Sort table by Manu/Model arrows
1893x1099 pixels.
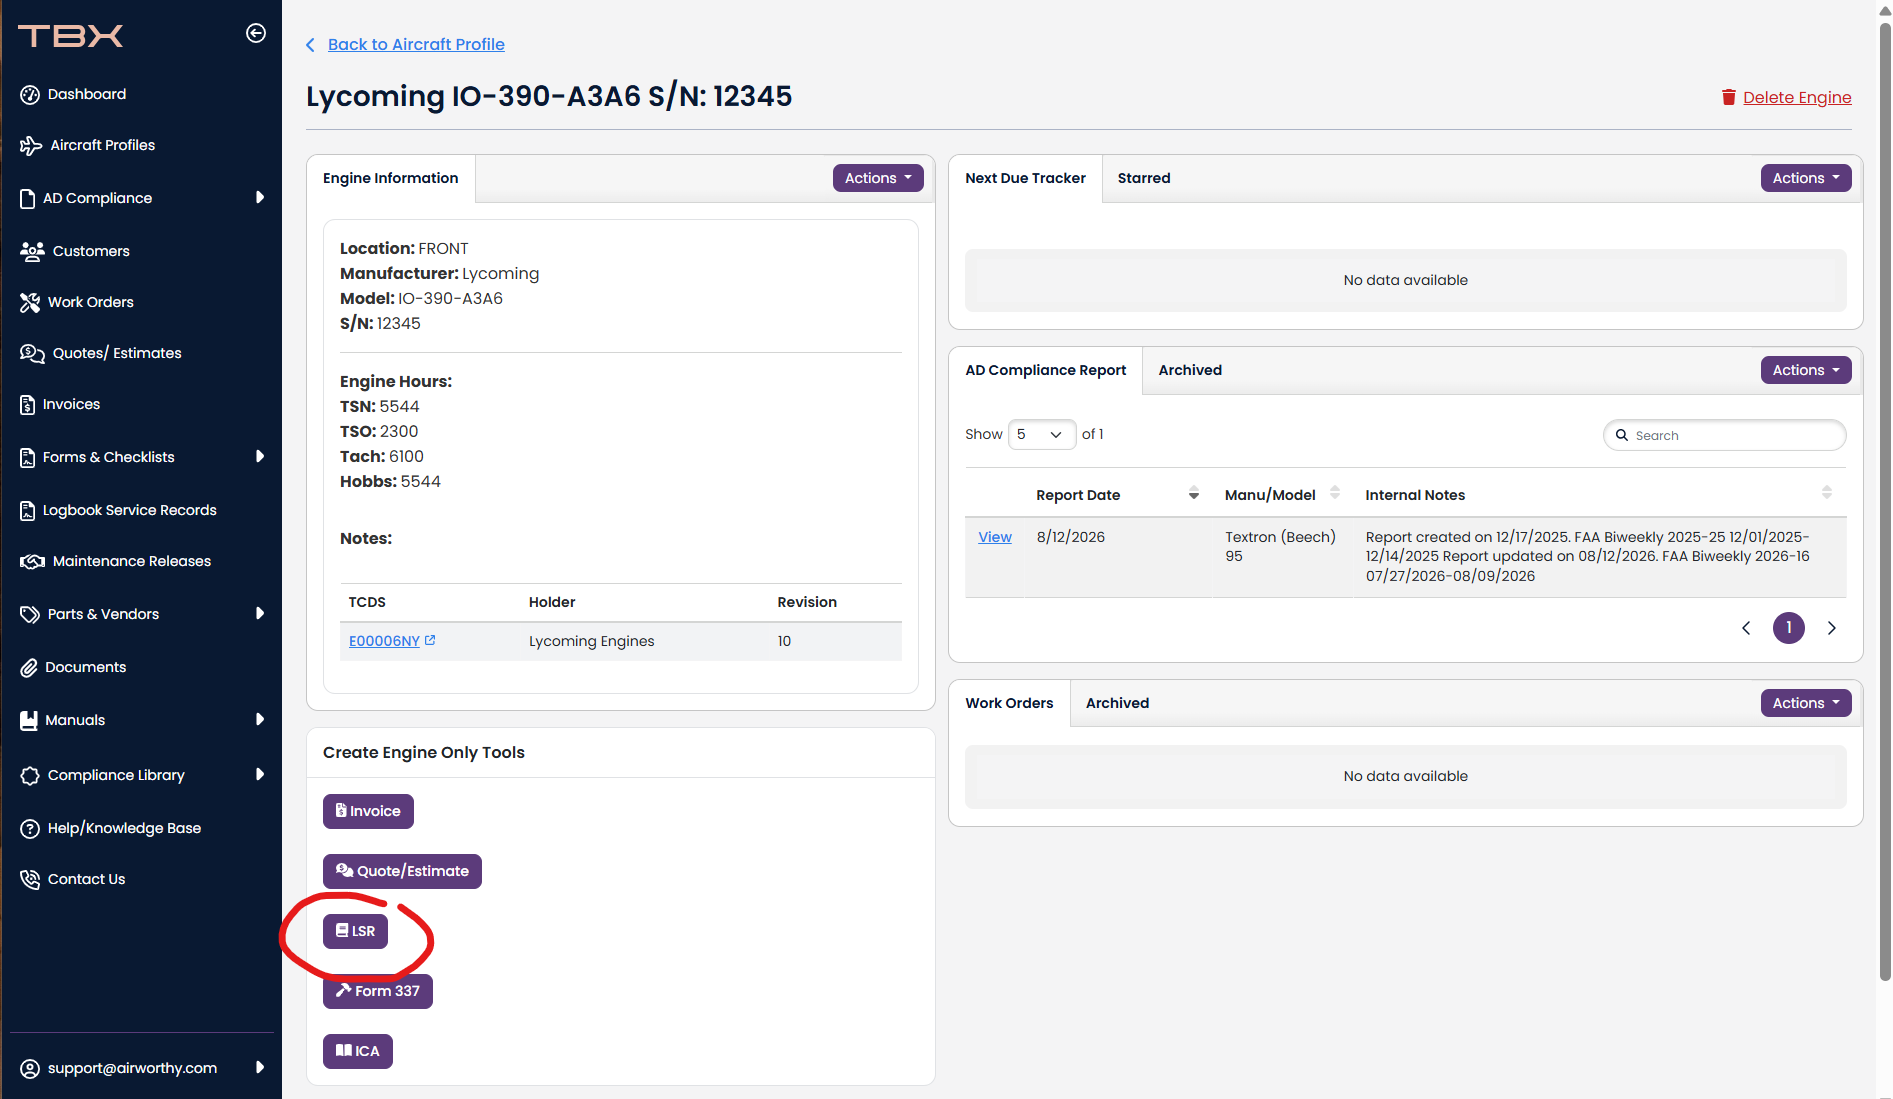point(1334,492)
